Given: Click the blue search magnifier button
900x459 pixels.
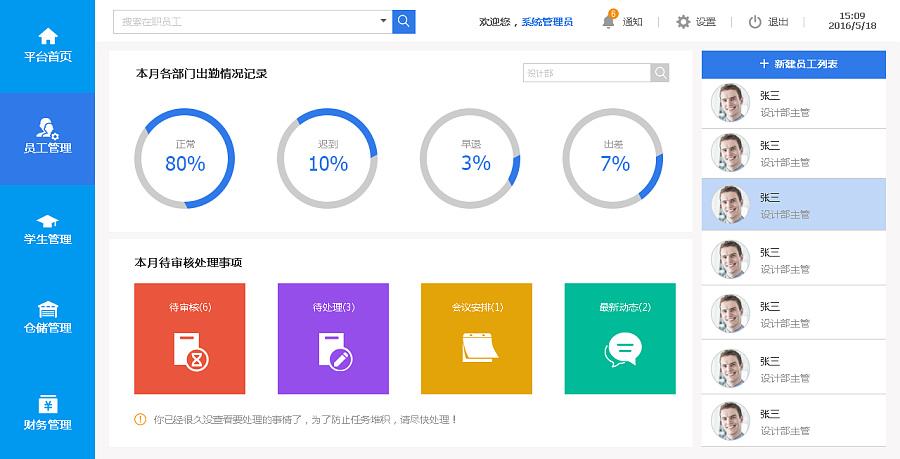Looking at the screenshot, I should pyautogui.click(x=403, y=21).
